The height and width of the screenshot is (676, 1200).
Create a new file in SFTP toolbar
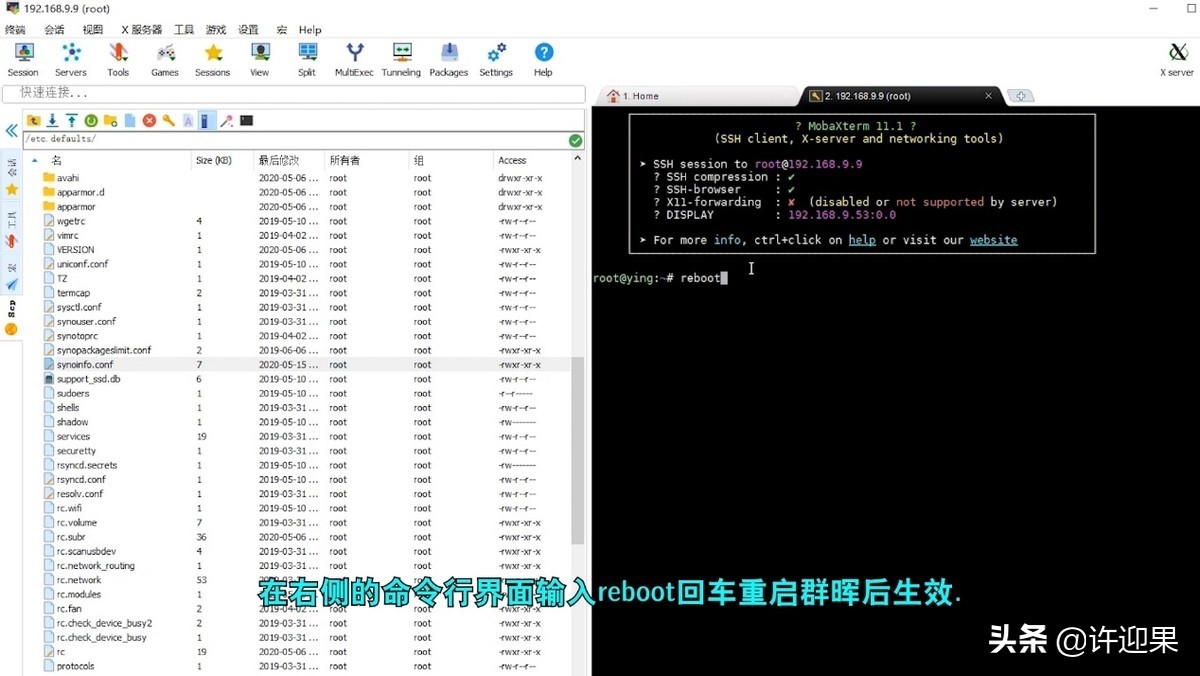point(130,120)
